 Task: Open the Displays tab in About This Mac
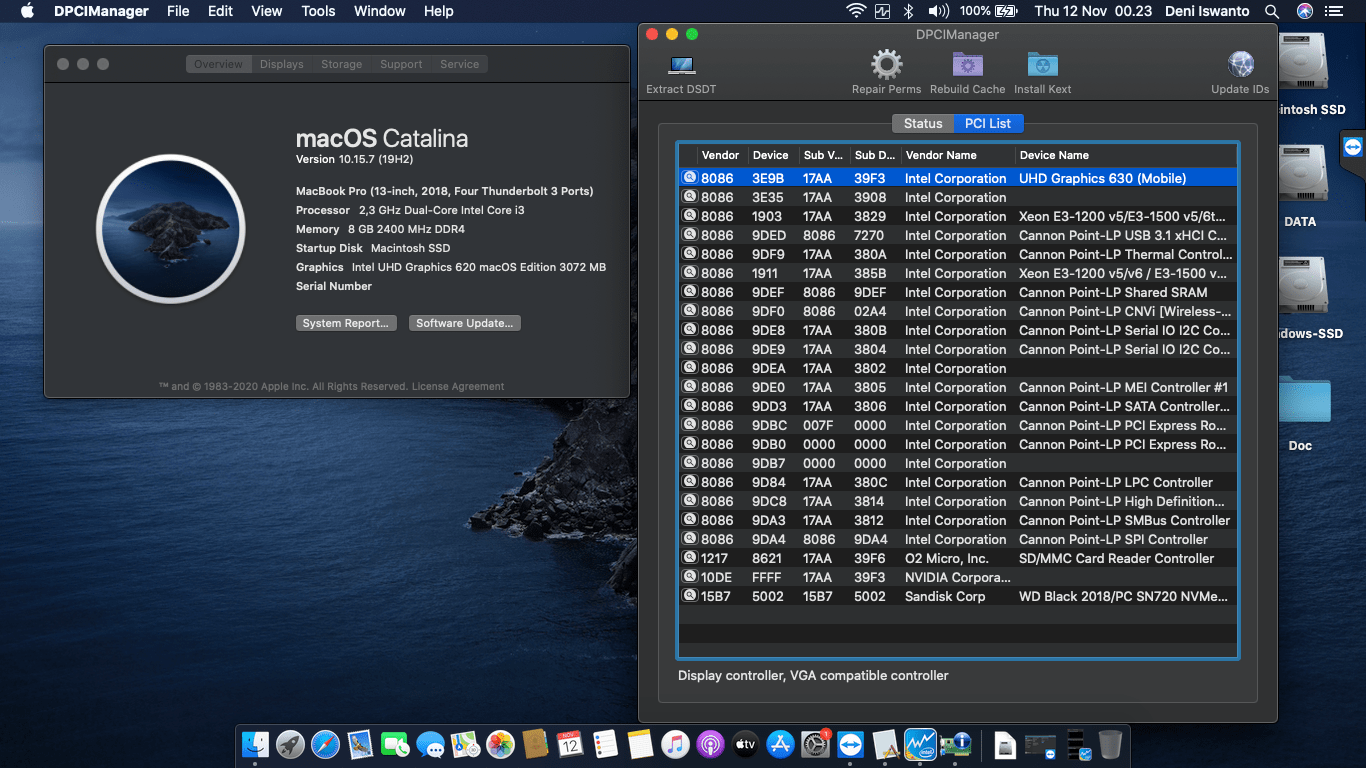click(281, 64)
